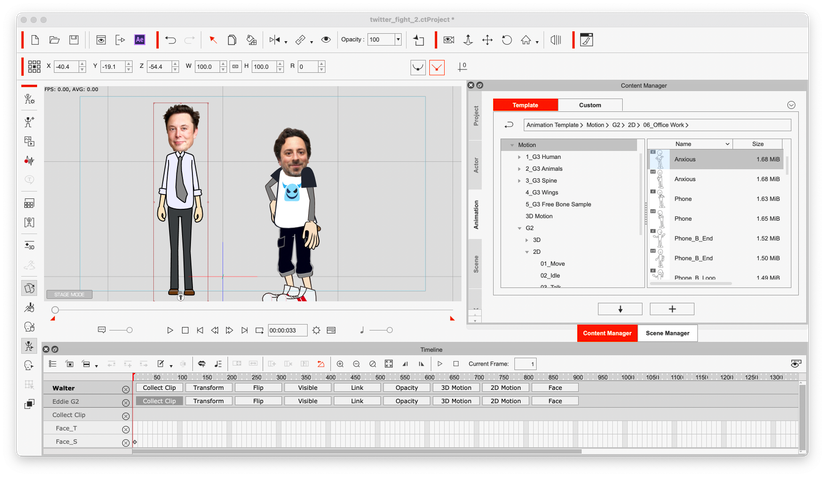Open the Name column sort dropdown
The height and width of the screenshot is (477, 825).
728,144
